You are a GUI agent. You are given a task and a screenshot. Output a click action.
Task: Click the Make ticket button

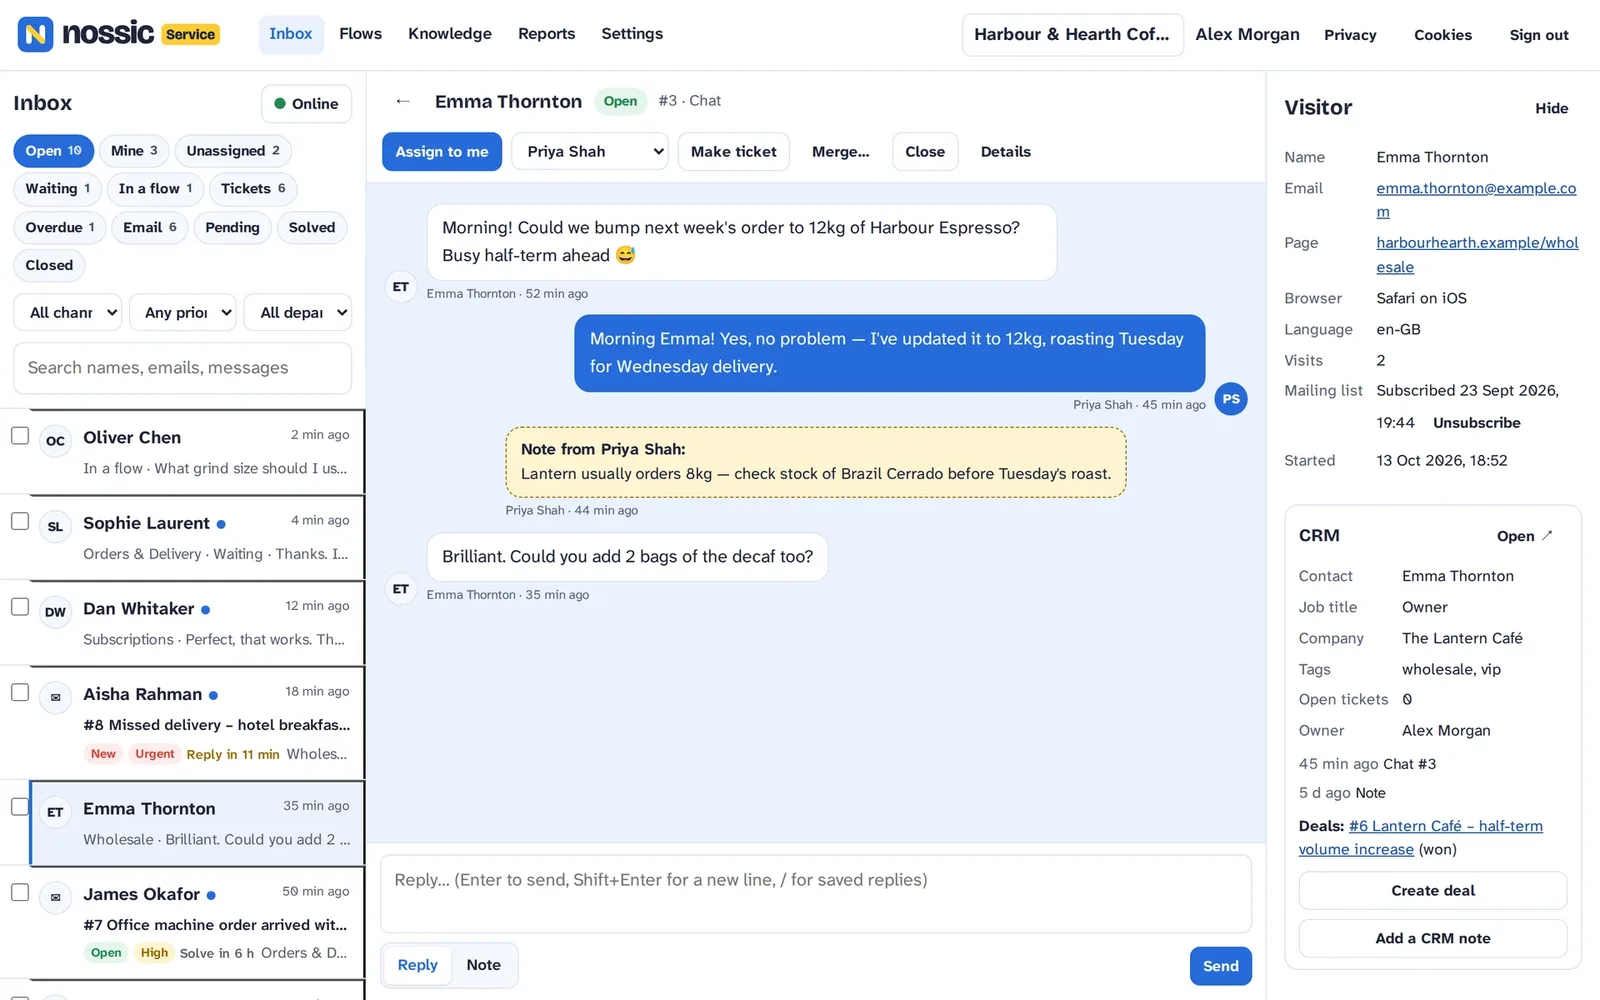pos(734,152)
